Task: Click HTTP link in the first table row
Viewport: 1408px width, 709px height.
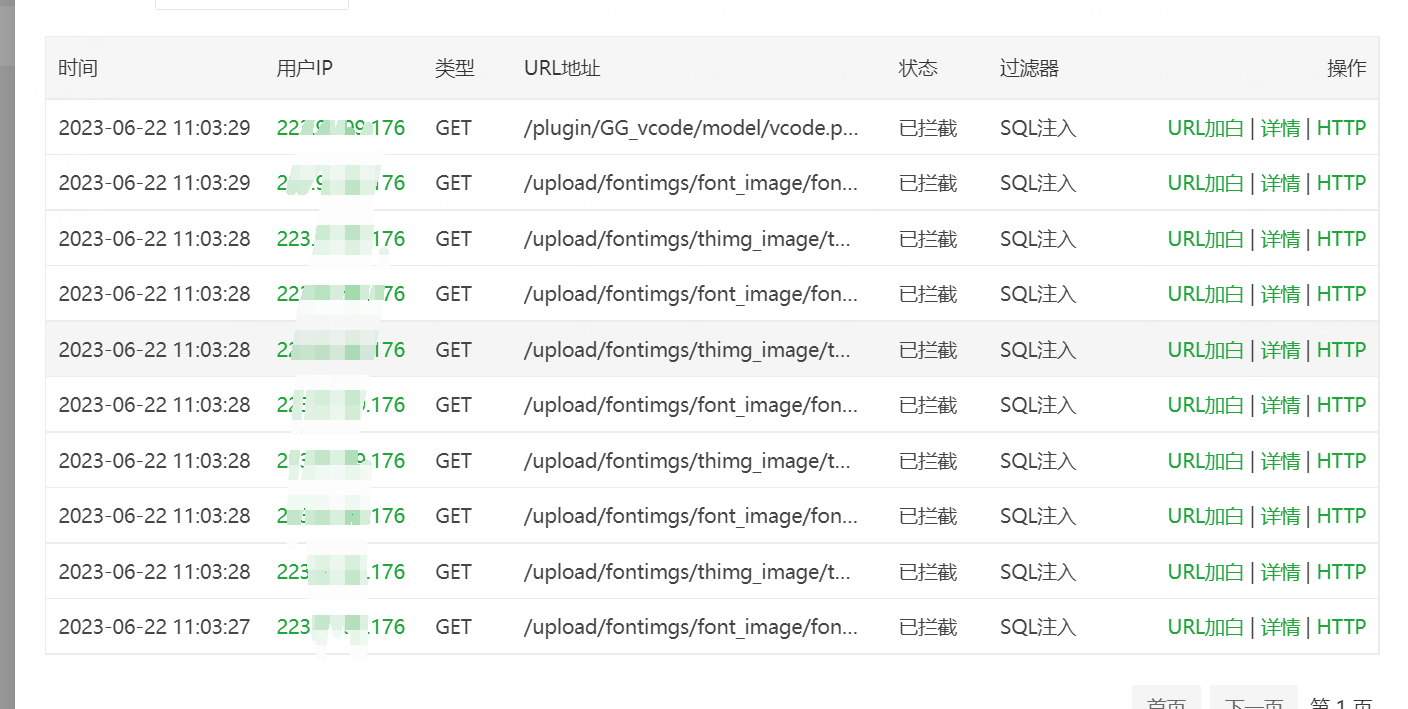Action: (1341, 128)
